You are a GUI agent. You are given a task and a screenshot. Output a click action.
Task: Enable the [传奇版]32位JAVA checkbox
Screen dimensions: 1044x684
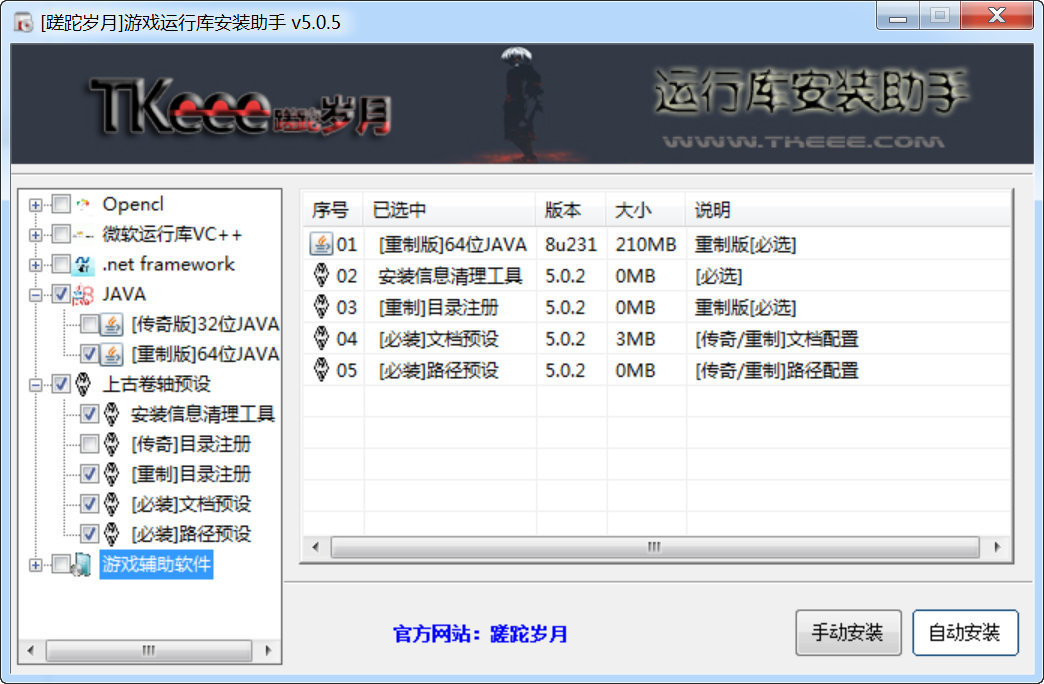(x=90, y=324)
